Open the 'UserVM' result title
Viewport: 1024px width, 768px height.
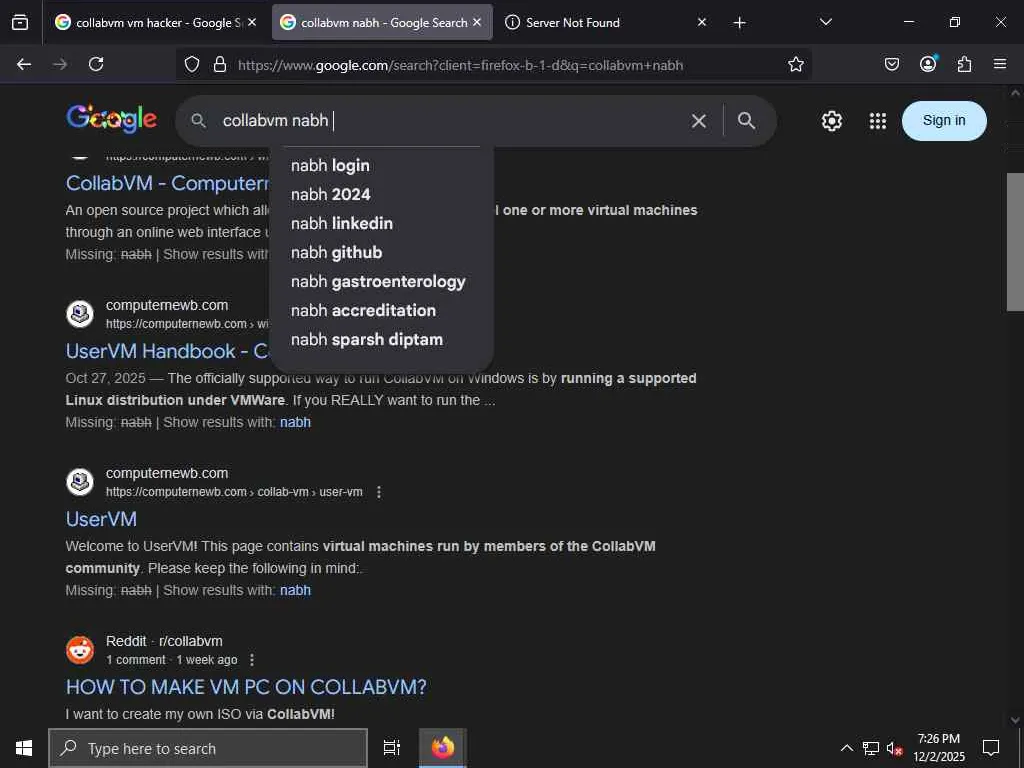(x=101, y=519)
